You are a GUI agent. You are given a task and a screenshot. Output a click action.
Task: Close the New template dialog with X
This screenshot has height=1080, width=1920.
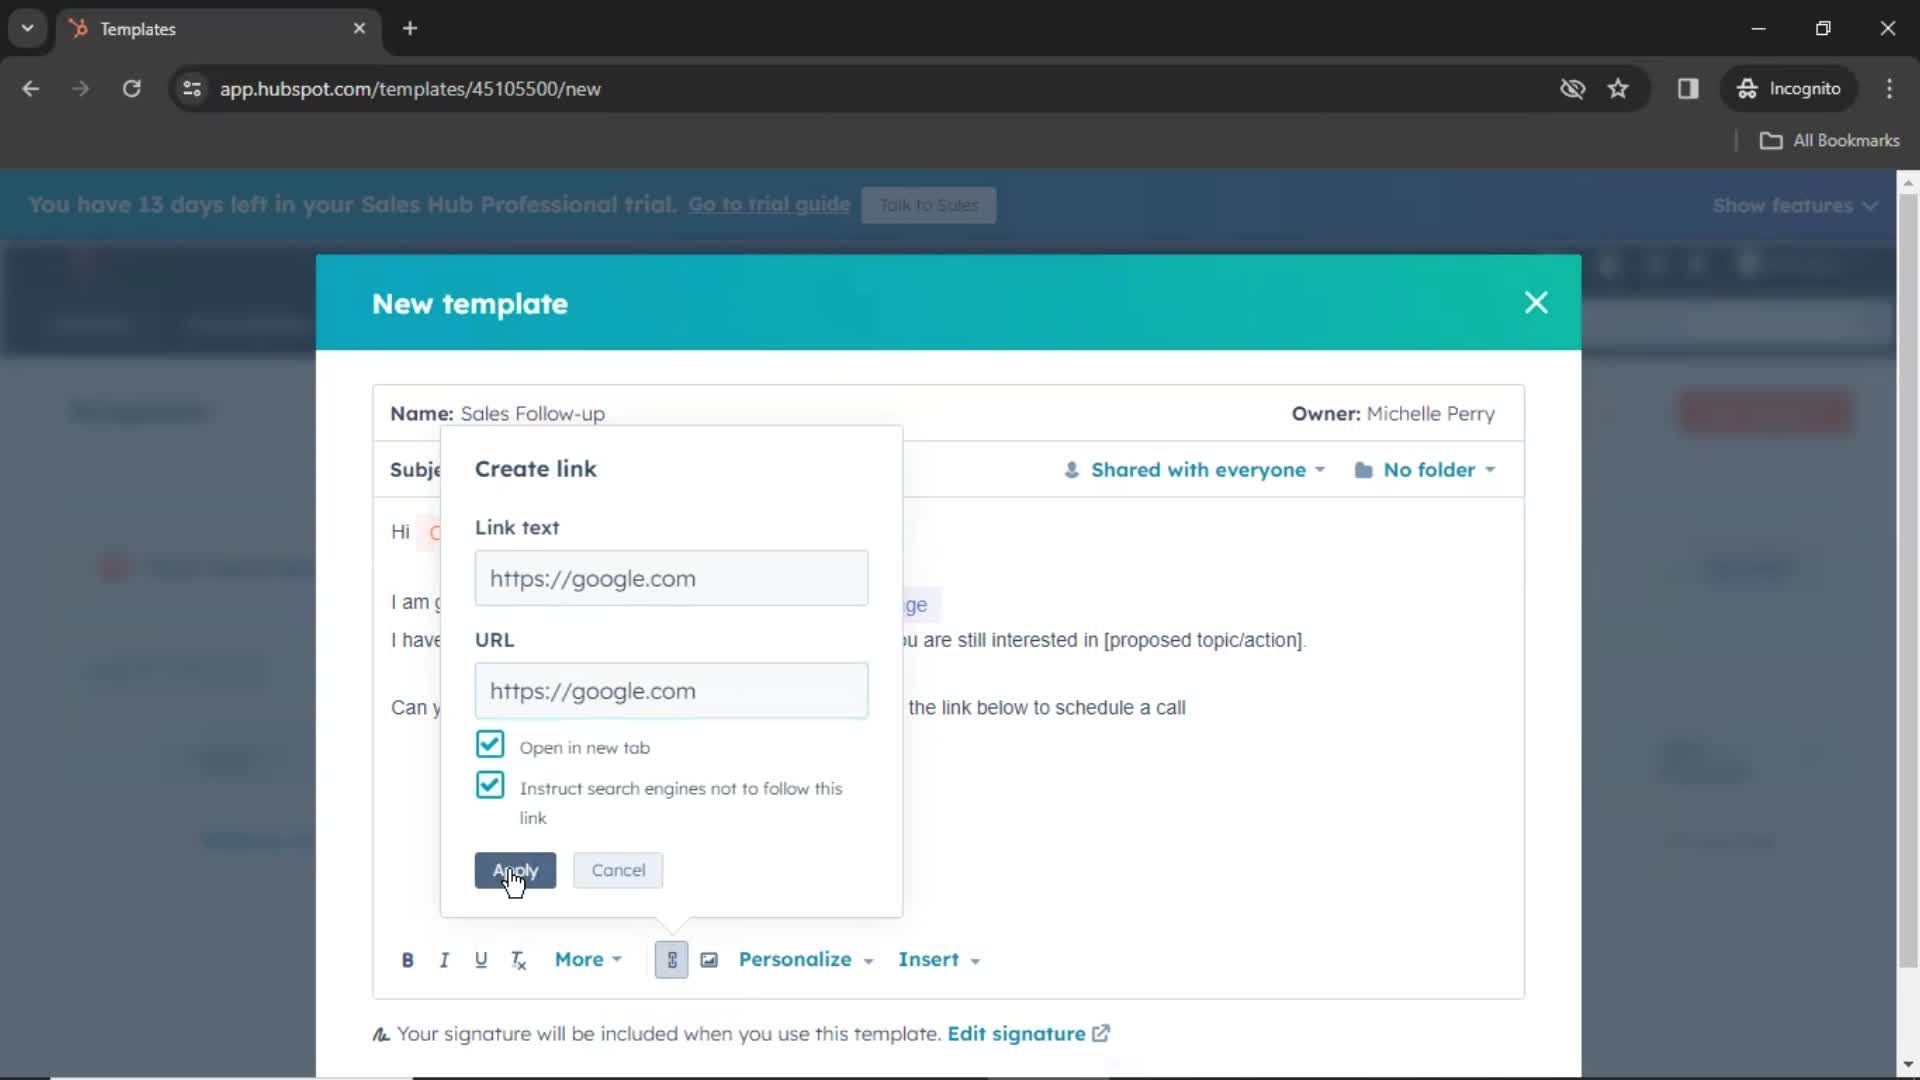click(x=1536, y=302)
